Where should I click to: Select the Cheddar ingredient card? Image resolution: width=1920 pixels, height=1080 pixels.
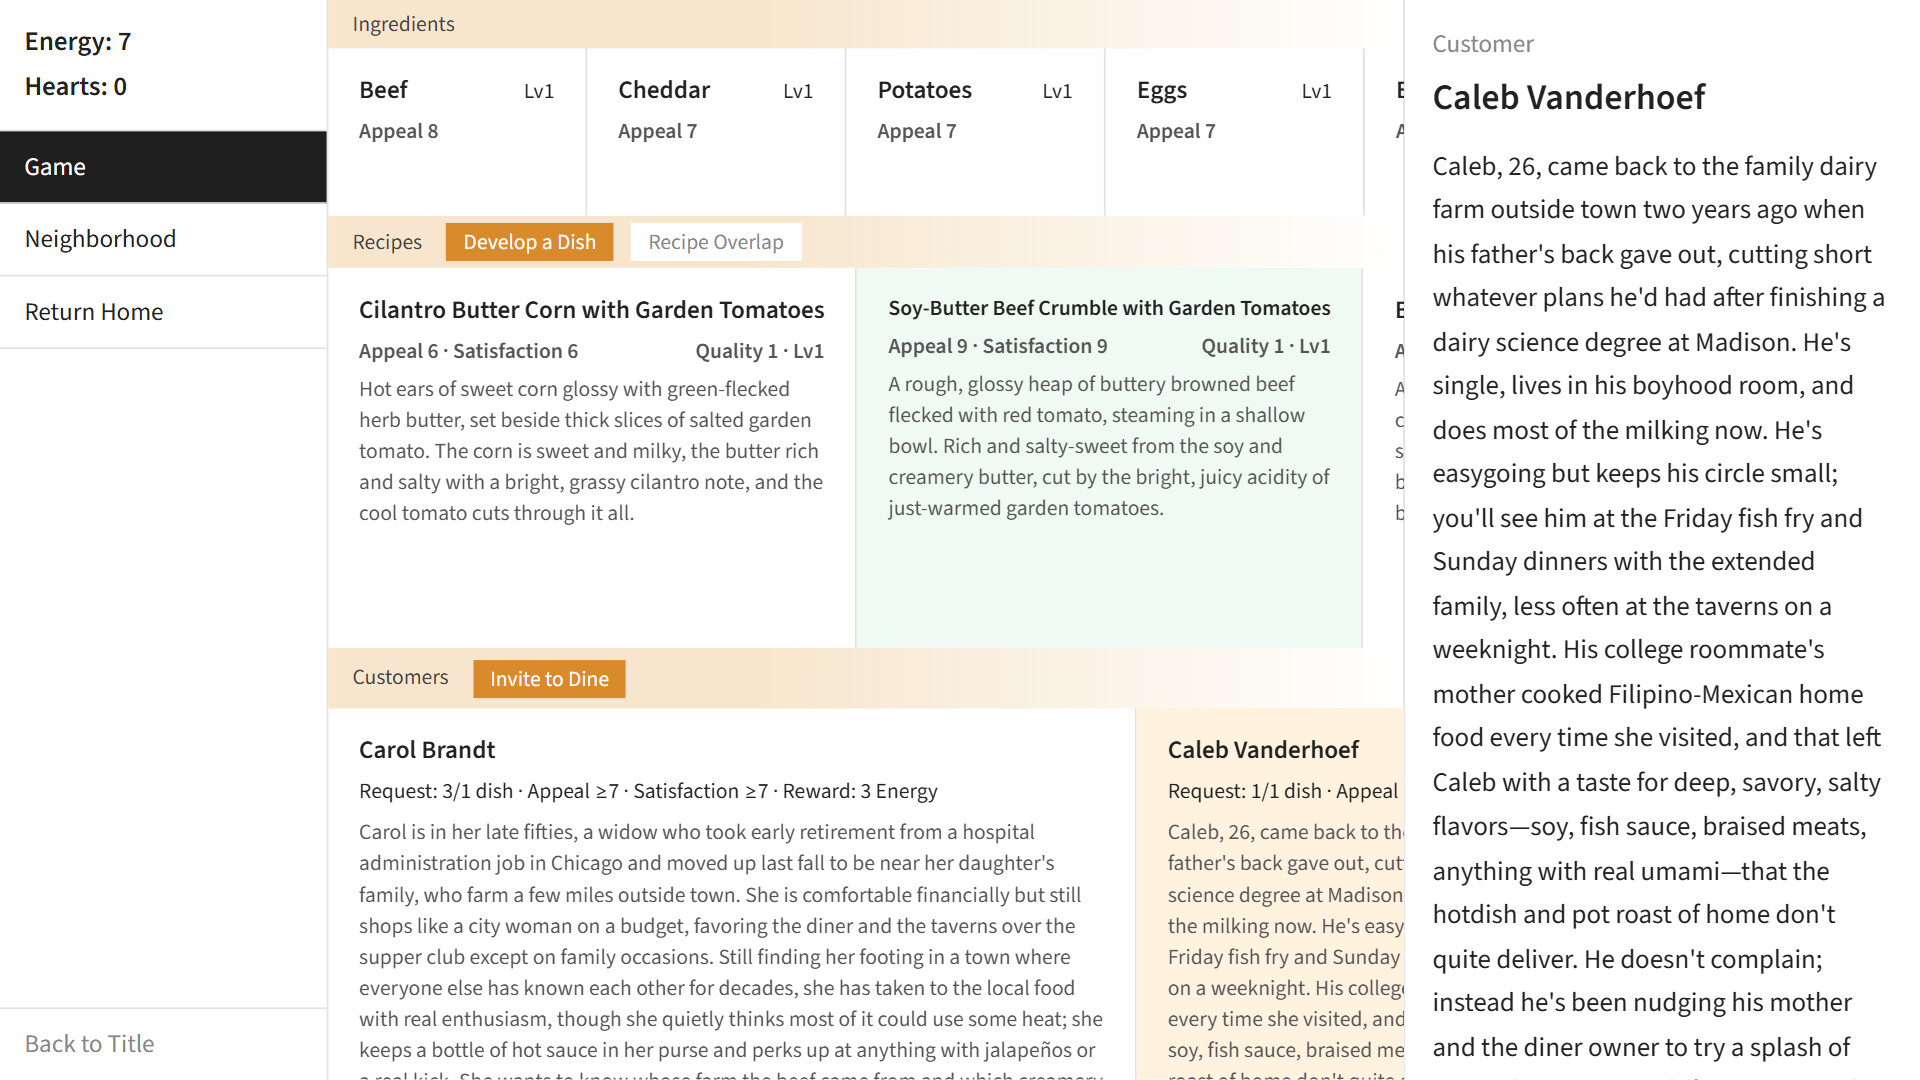pos(716,132)
